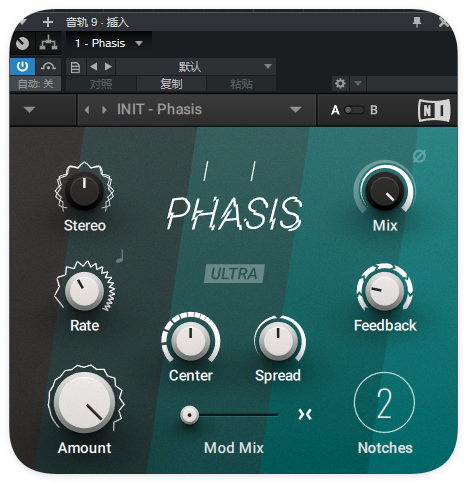The width and height of the screenshot is (467, 483).
Task: Toggle the plugin power button
Action: pyautogui.click(x=22, y=67)
